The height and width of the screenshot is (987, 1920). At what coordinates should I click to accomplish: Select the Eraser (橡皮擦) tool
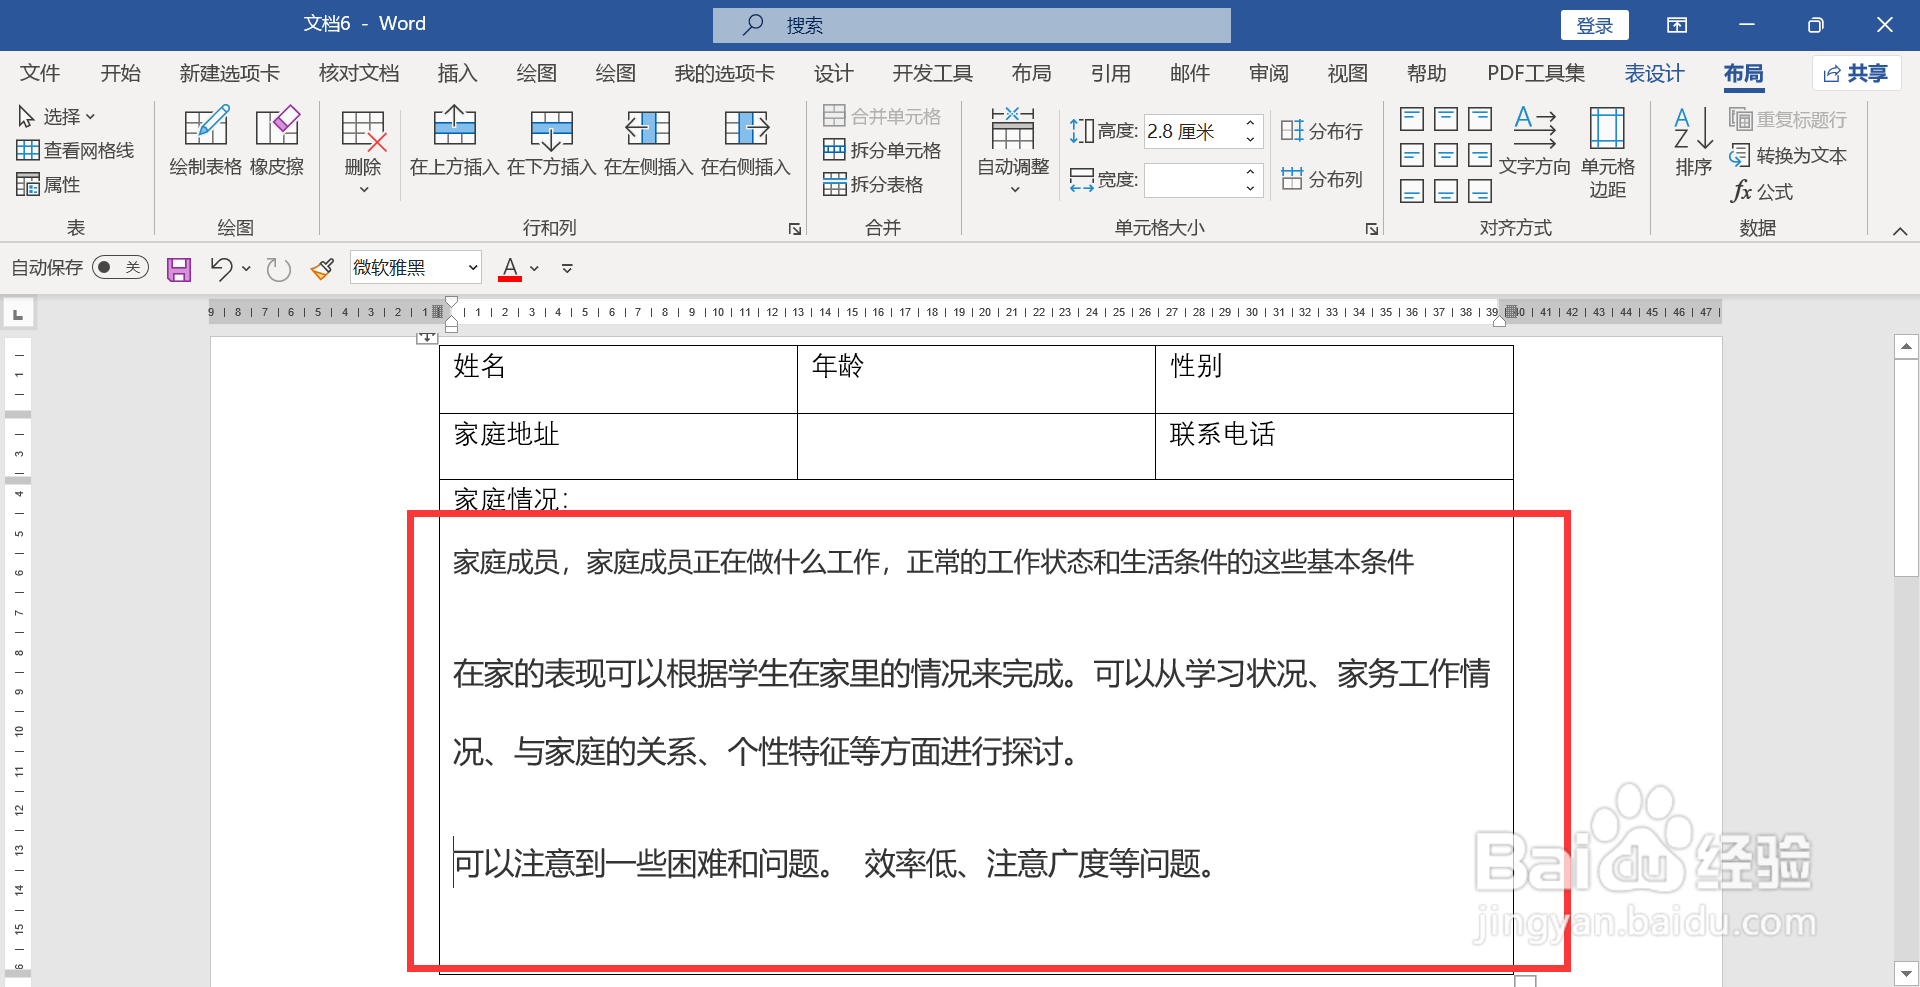[277, 141]
